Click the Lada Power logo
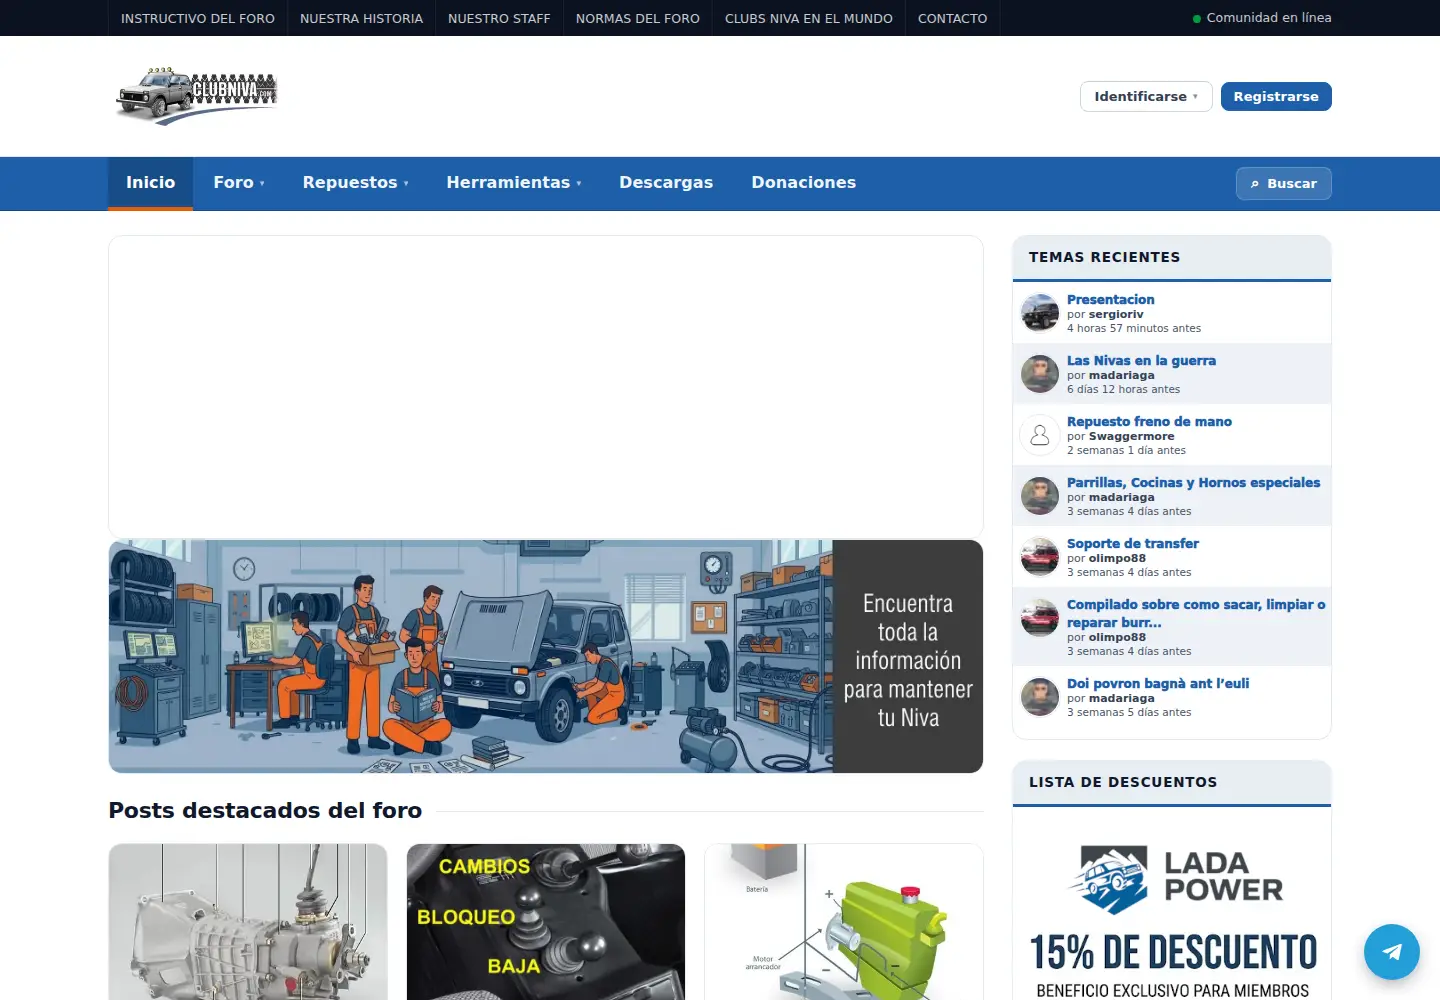1440x1000 pixels. pos(1173,879)
